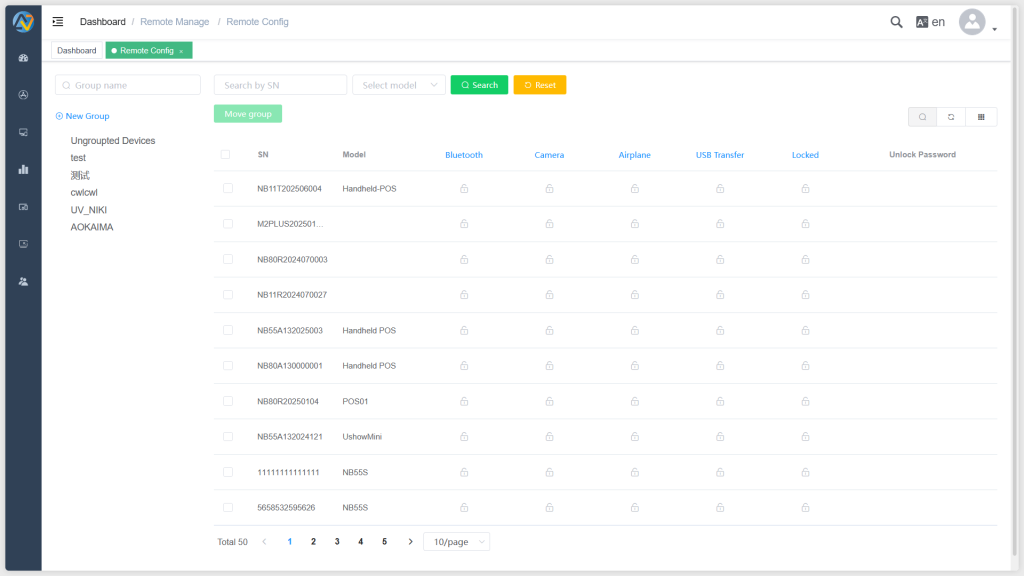The image size is (1024, 576).
Task: Click Locked icon for 5658532595626 row
Action: pos(805,507)
